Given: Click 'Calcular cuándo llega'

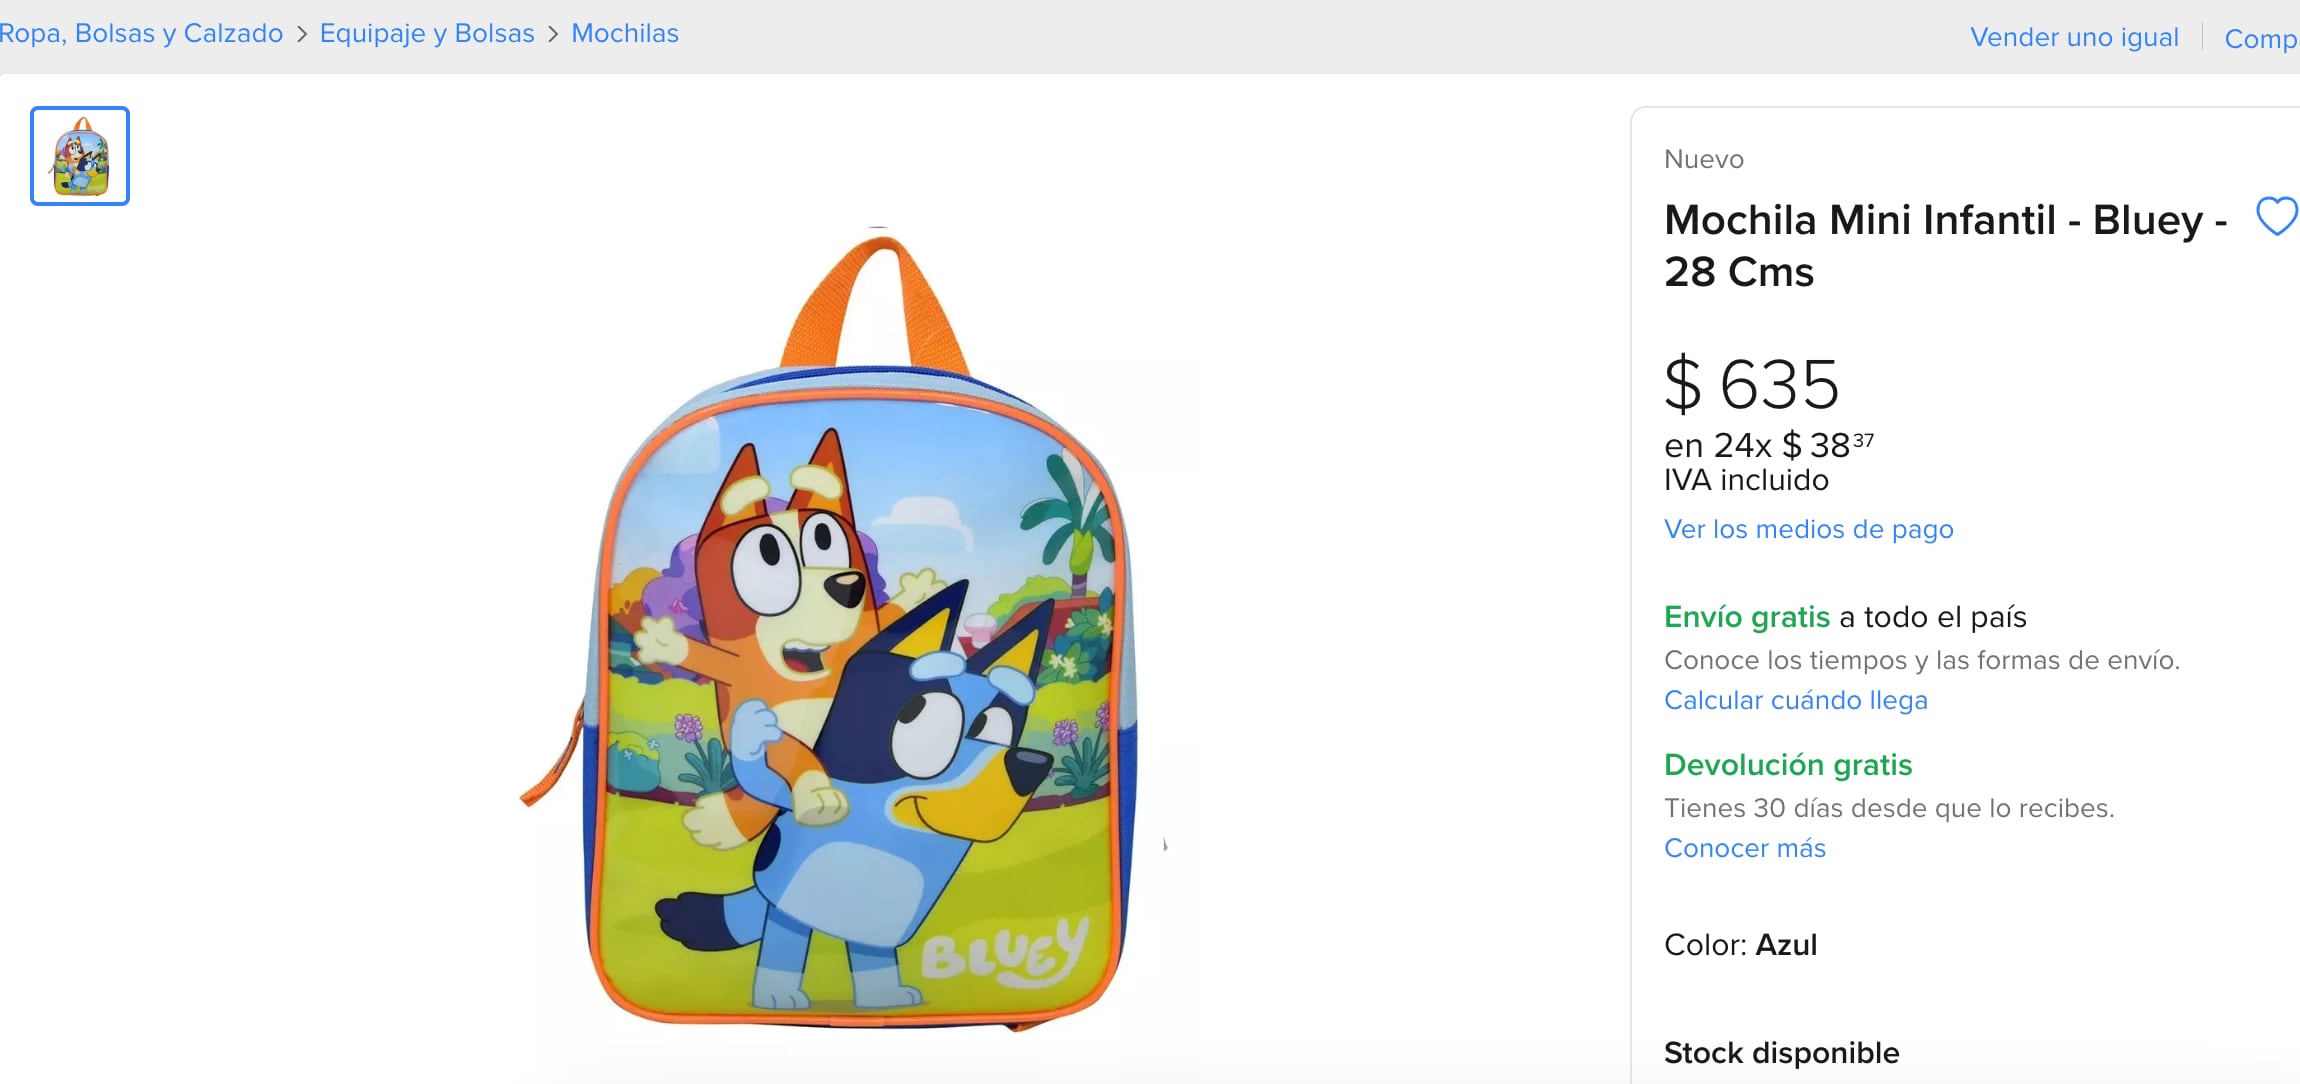Looking at the screenshot, I should [1796, 700].
